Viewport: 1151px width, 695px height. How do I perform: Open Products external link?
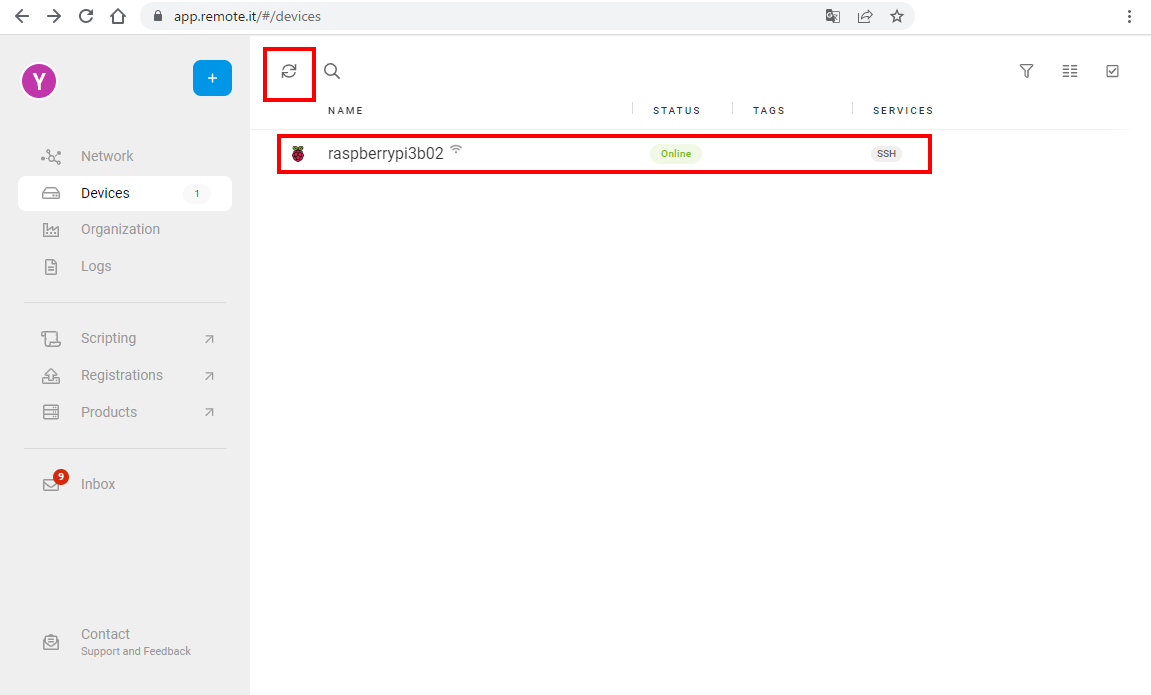[109, 412]
